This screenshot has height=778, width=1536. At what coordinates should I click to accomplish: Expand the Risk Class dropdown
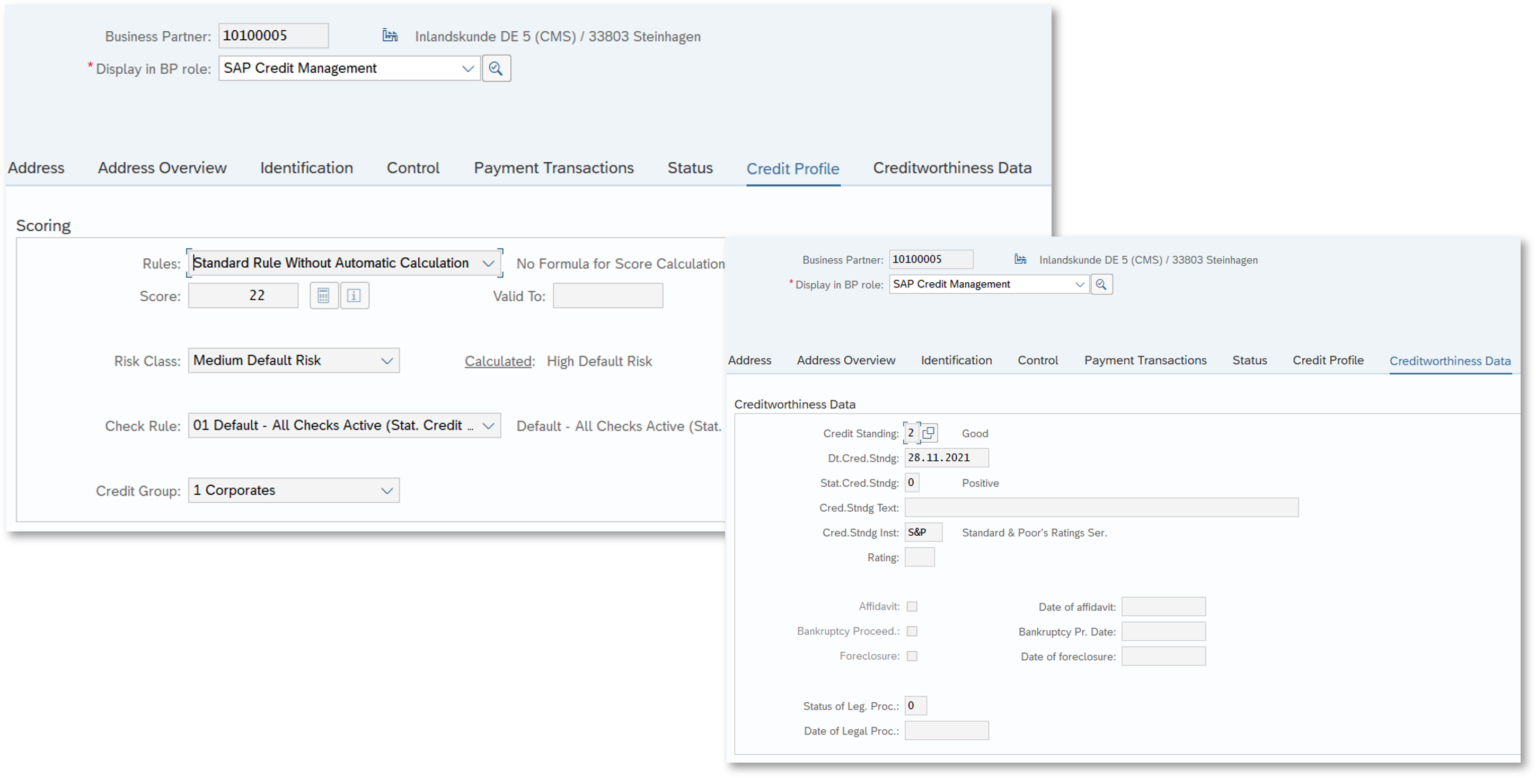pos(389,360)
